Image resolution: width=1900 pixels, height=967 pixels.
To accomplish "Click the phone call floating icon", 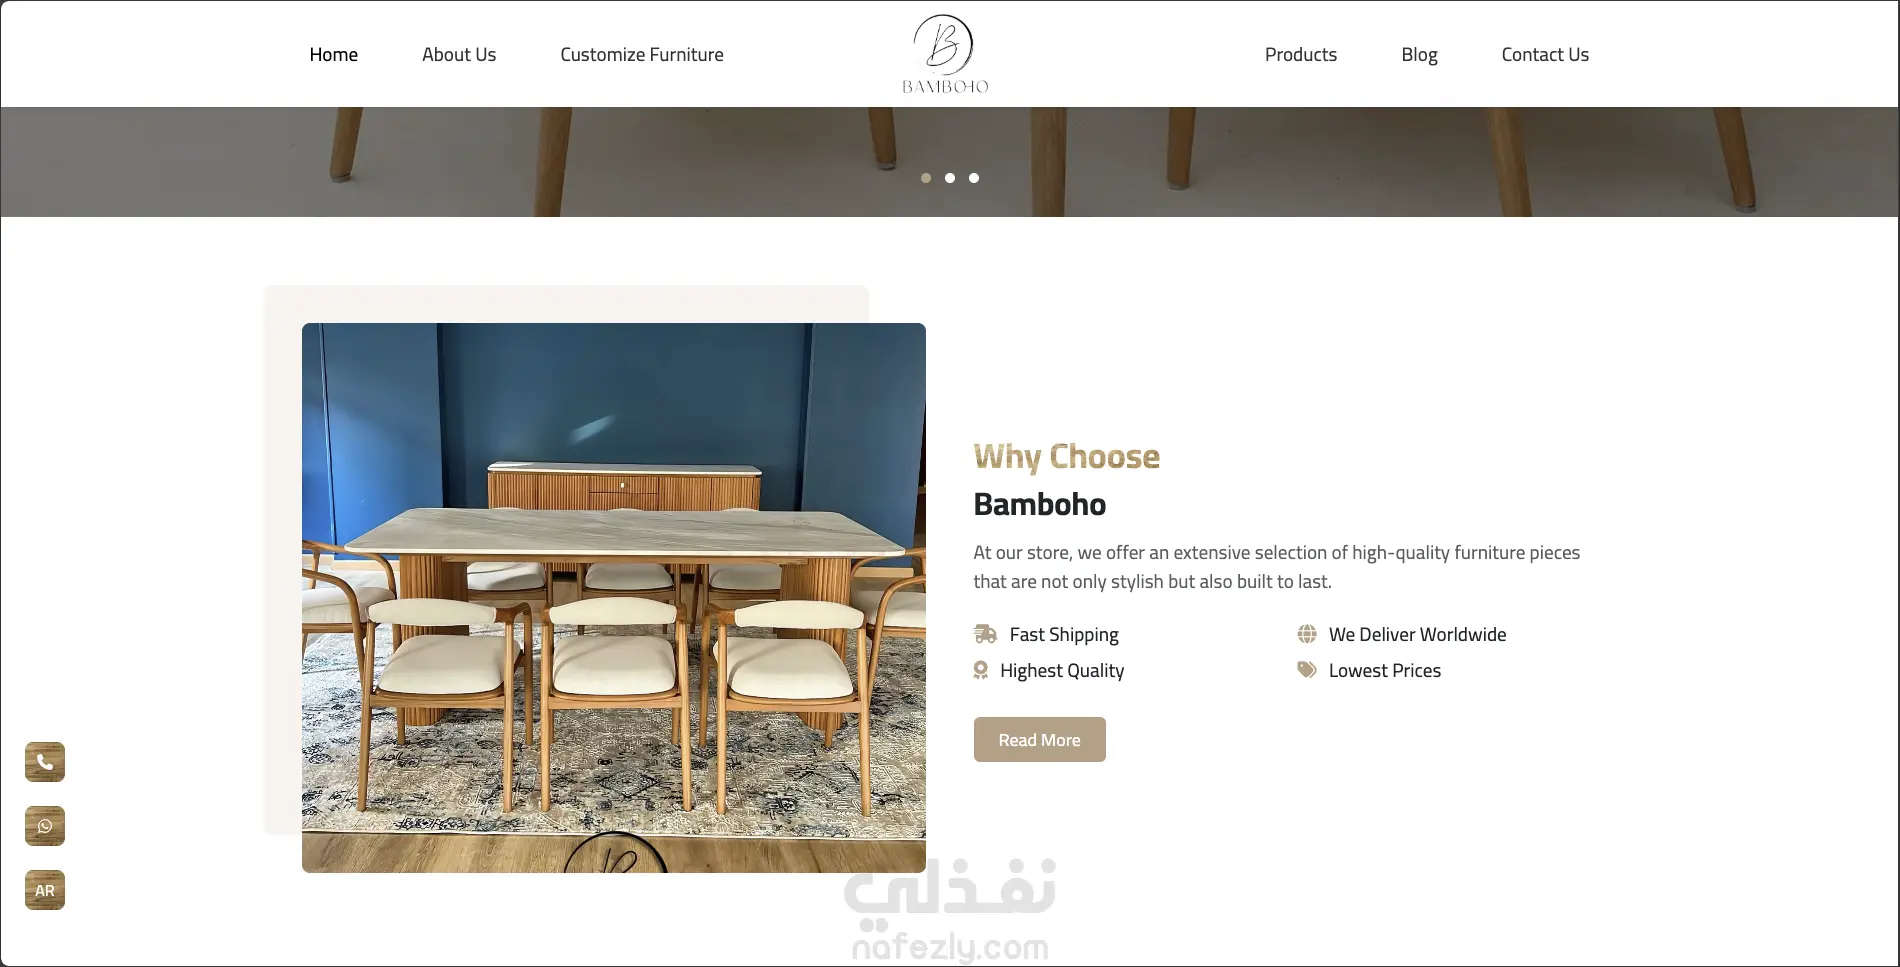I will click(x=45, y=762).
